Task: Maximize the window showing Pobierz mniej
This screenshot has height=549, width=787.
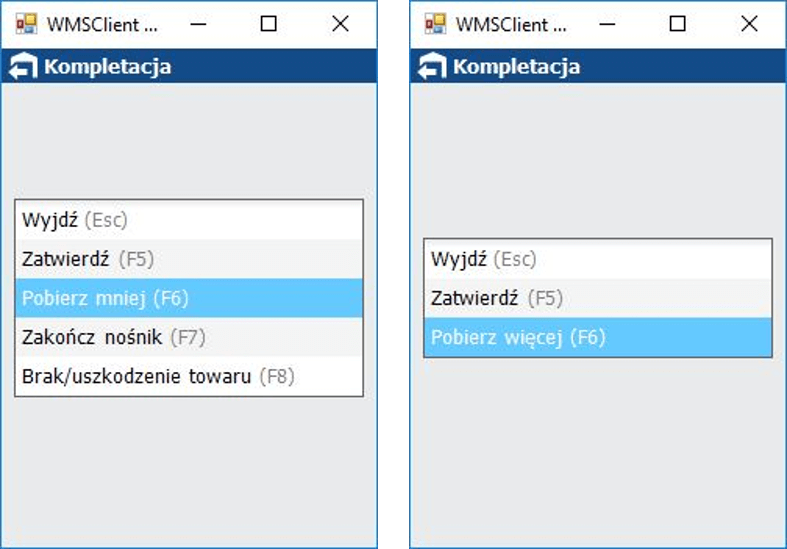Action: (268, 24)
